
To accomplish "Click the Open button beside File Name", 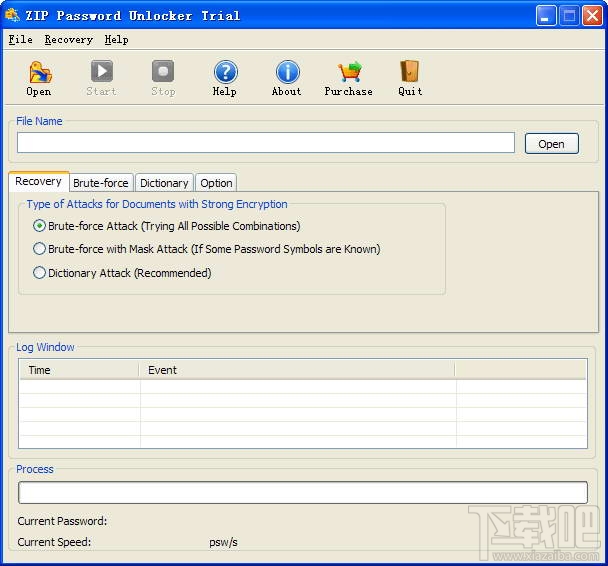I will [x=551, y=144].
